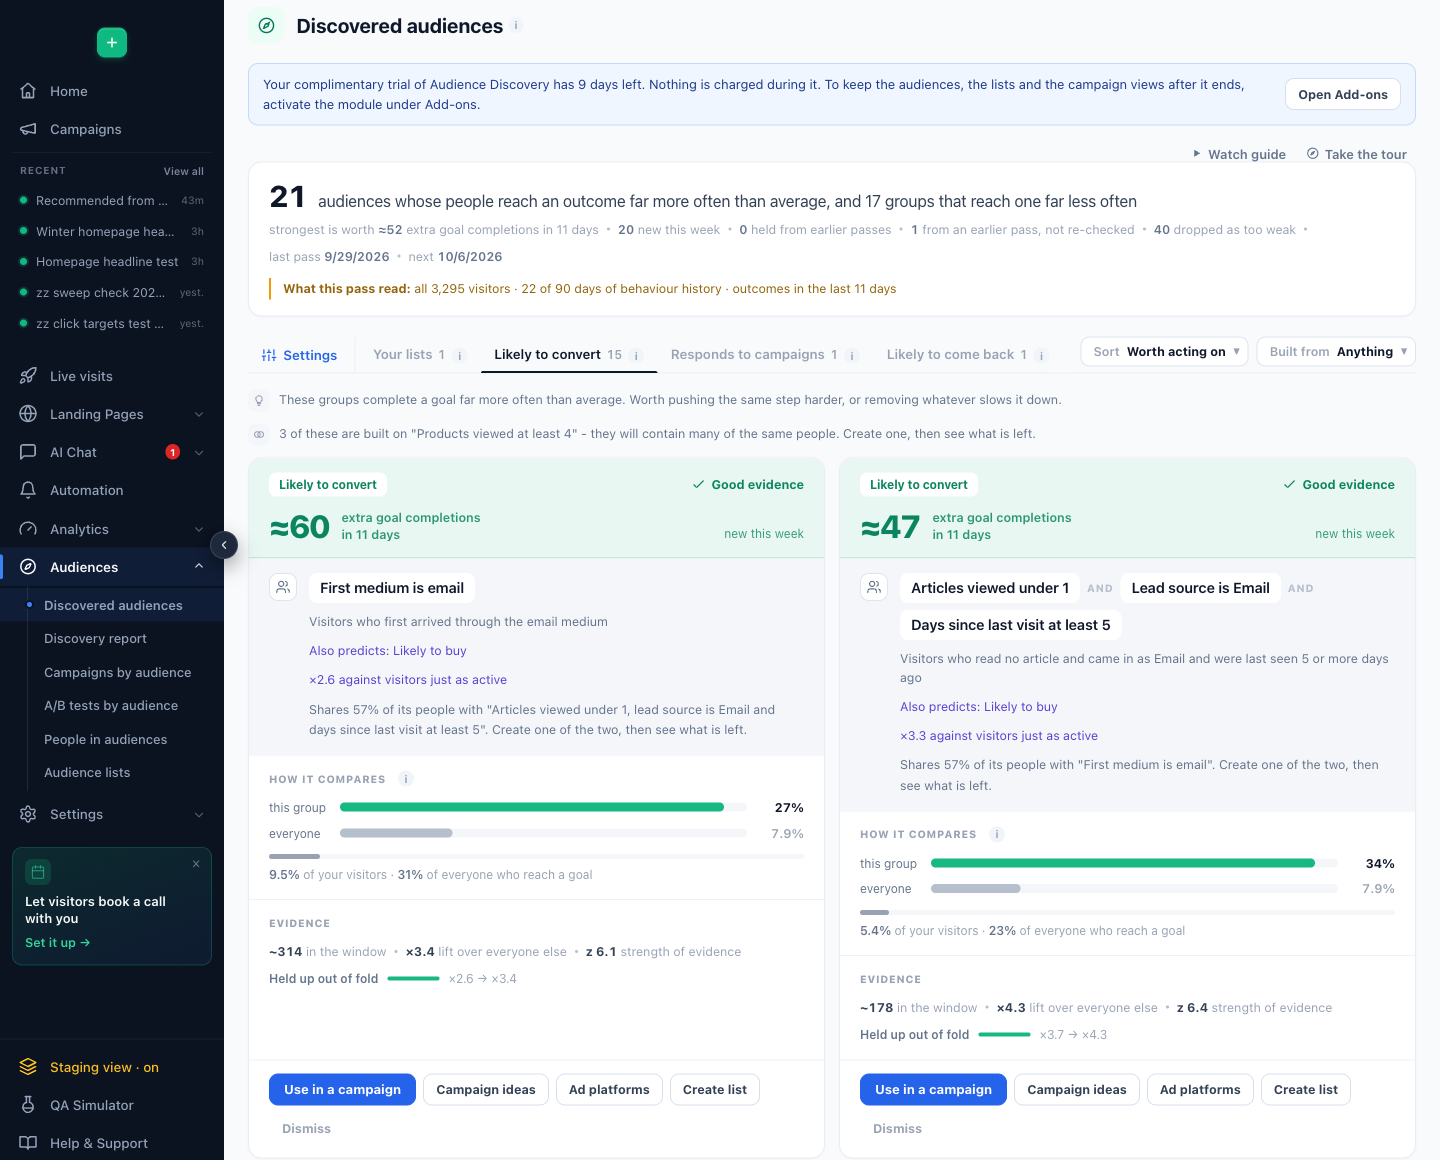Click Take the tour link
This screenshot has width=1440, height=1160.
(x=1357, y=154)
